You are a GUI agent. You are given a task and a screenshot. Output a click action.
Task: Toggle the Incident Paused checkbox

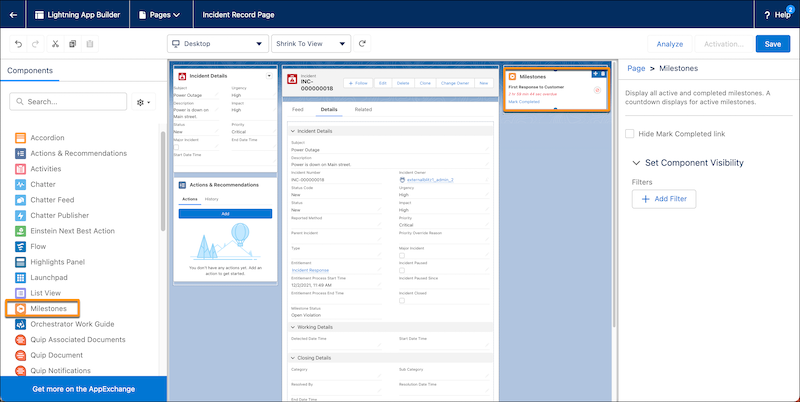402,270
